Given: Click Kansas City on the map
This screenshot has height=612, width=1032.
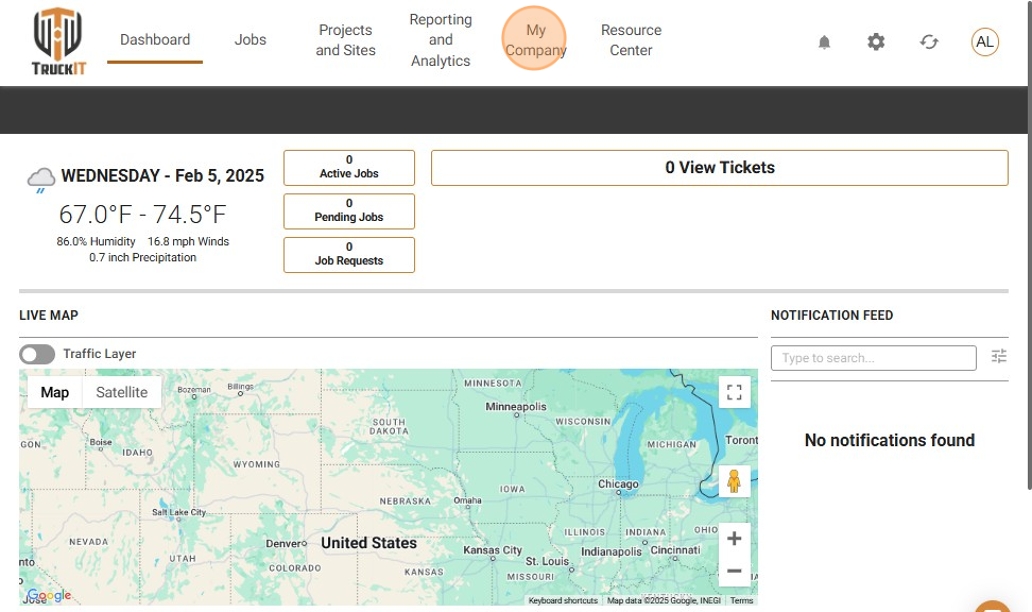Looking at the screenshot, I should (x=492, y=550).
